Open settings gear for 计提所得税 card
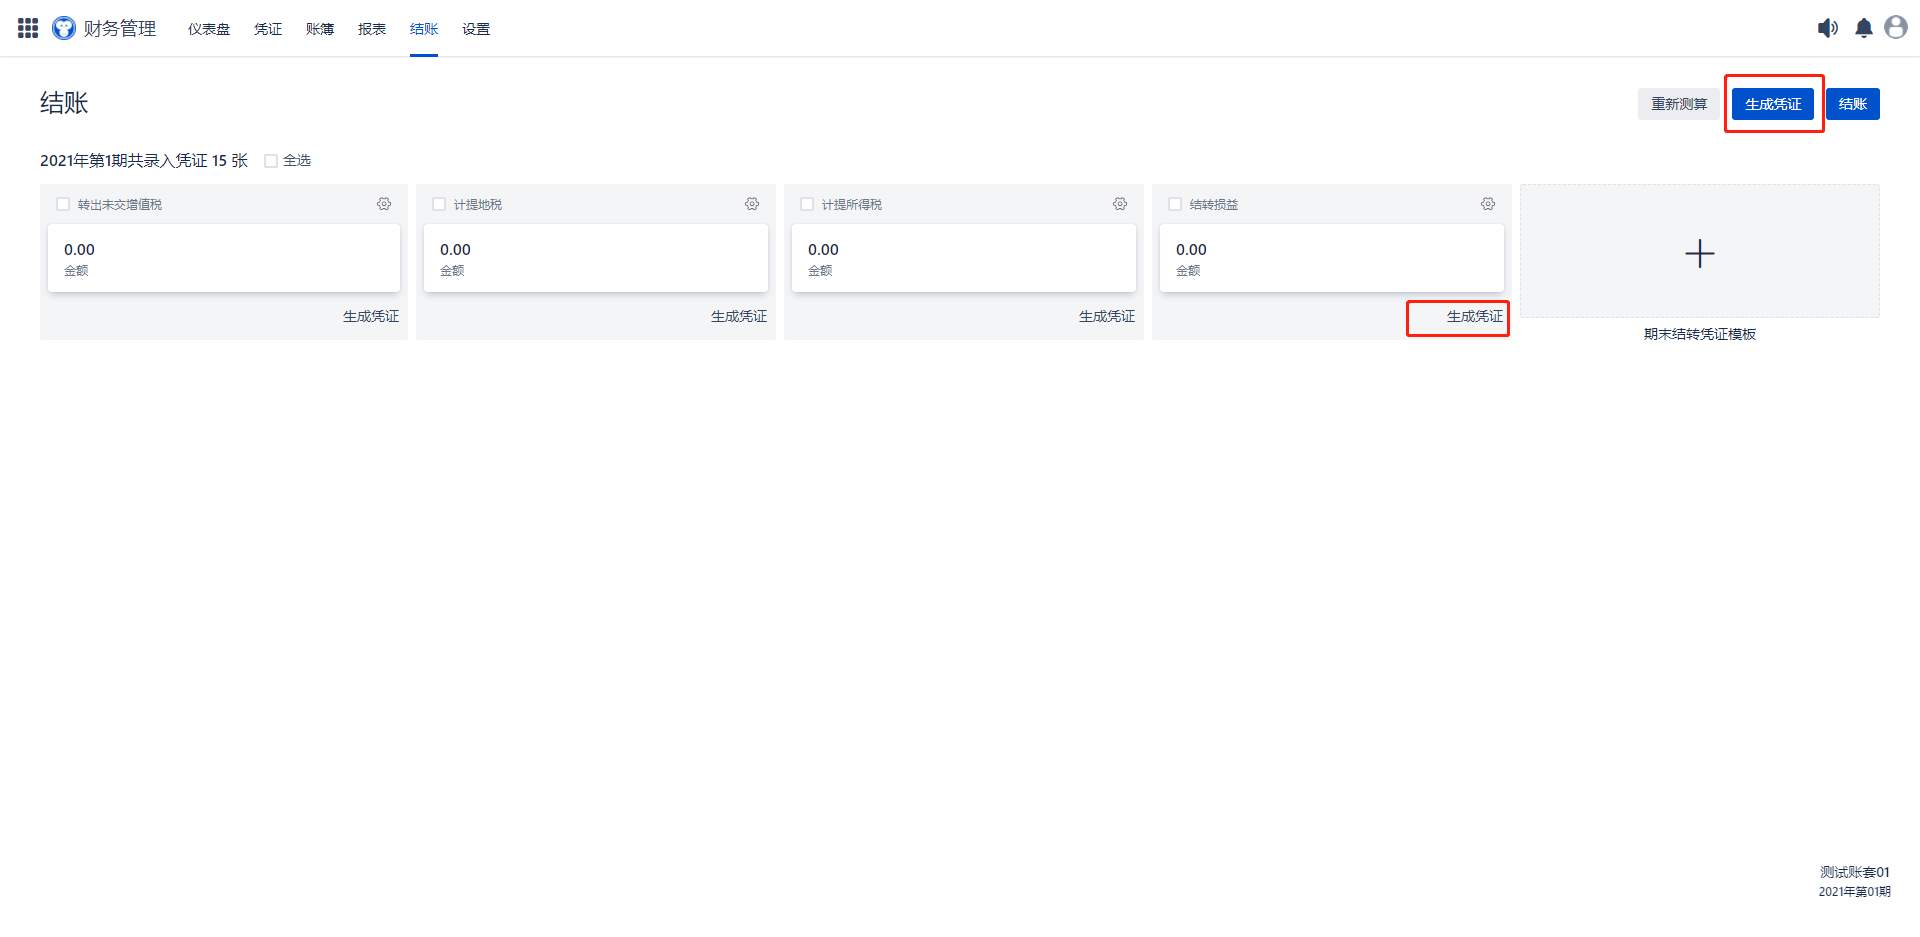The height and width of the screenshot is (937, 1920). [1120, 204]
